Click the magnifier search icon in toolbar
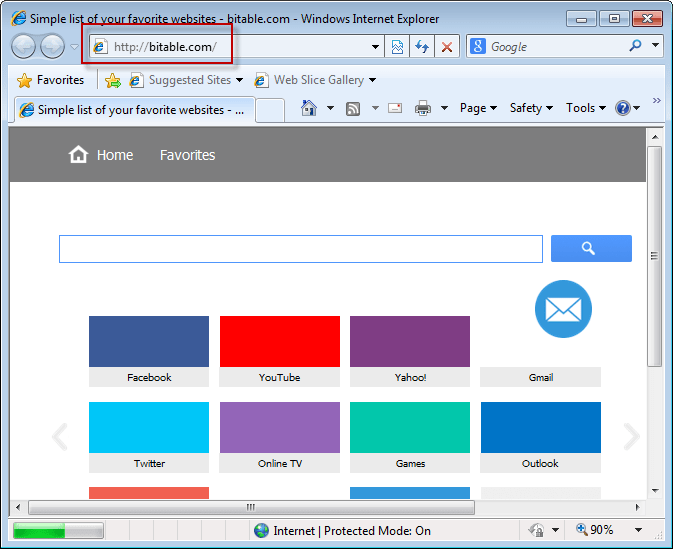The width and height of the screenshot is (673, 549). click(635, 45)
